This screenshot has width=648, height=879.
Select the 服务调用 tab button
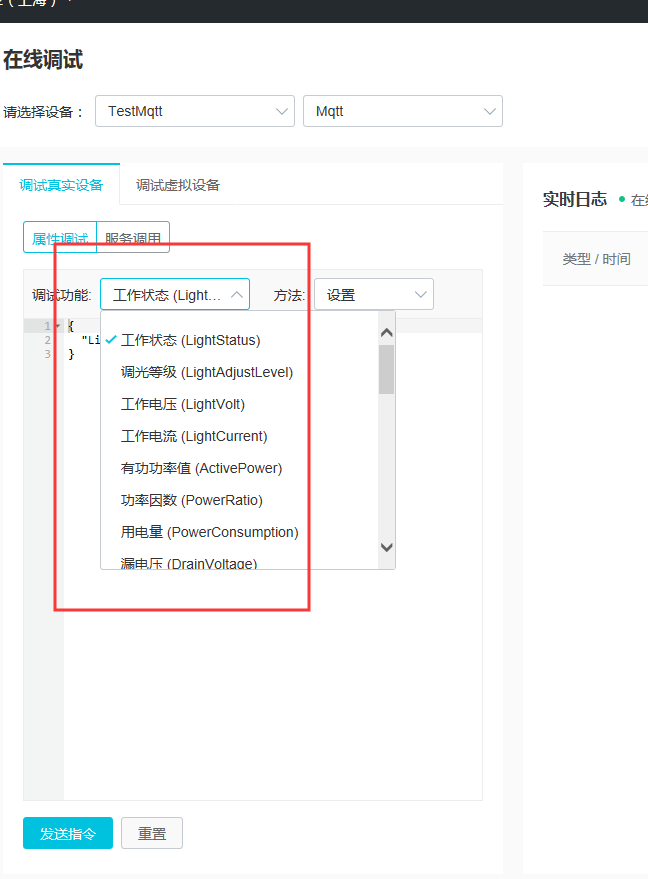coord(133,238)
